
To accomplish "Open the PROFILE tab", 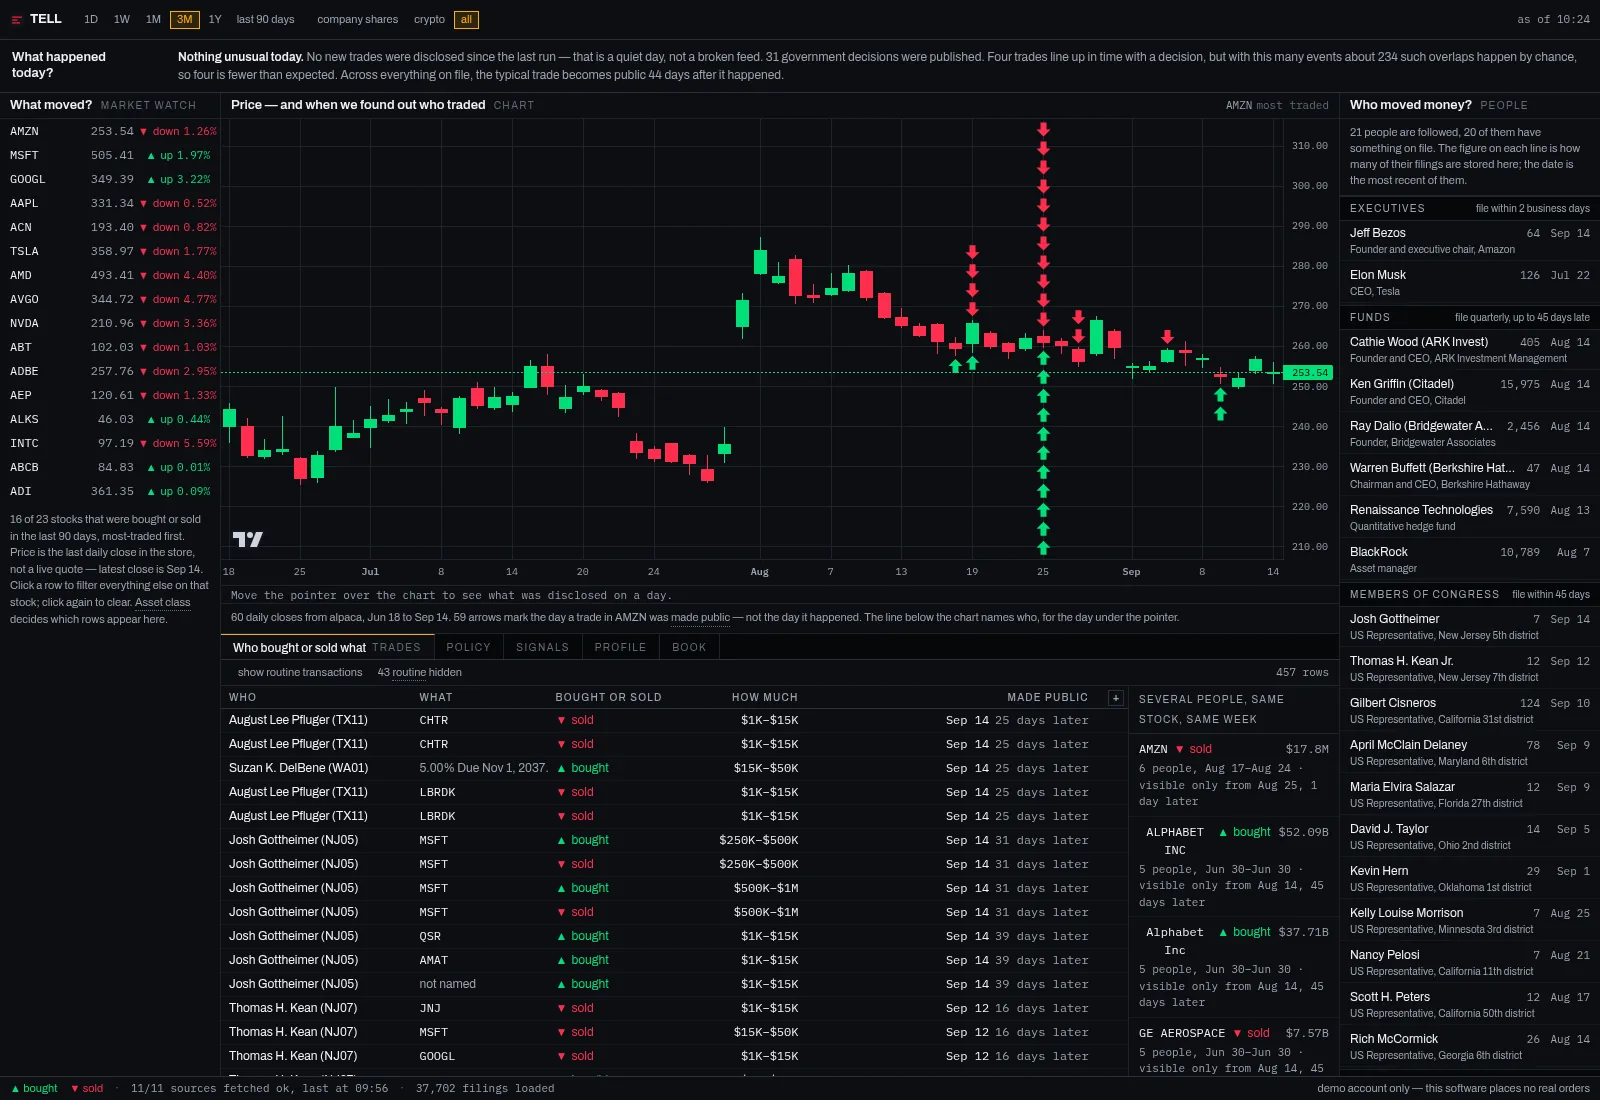I will [621, 647].
